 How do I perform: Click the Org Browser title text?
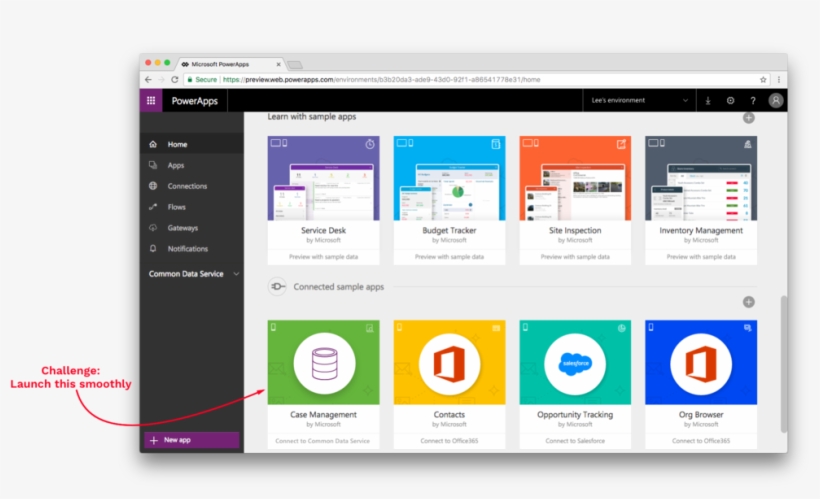click(701, 414)
